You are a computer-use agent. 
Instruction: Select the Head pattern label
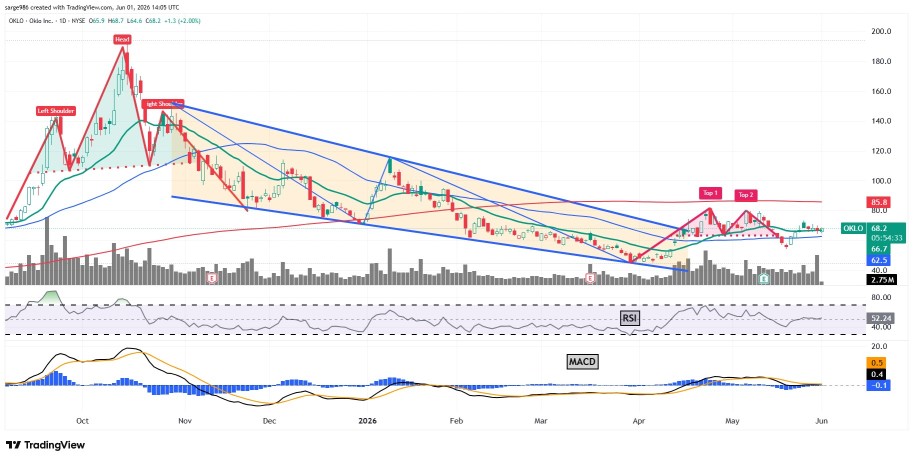pyautogui.click(x=122, y=40)
